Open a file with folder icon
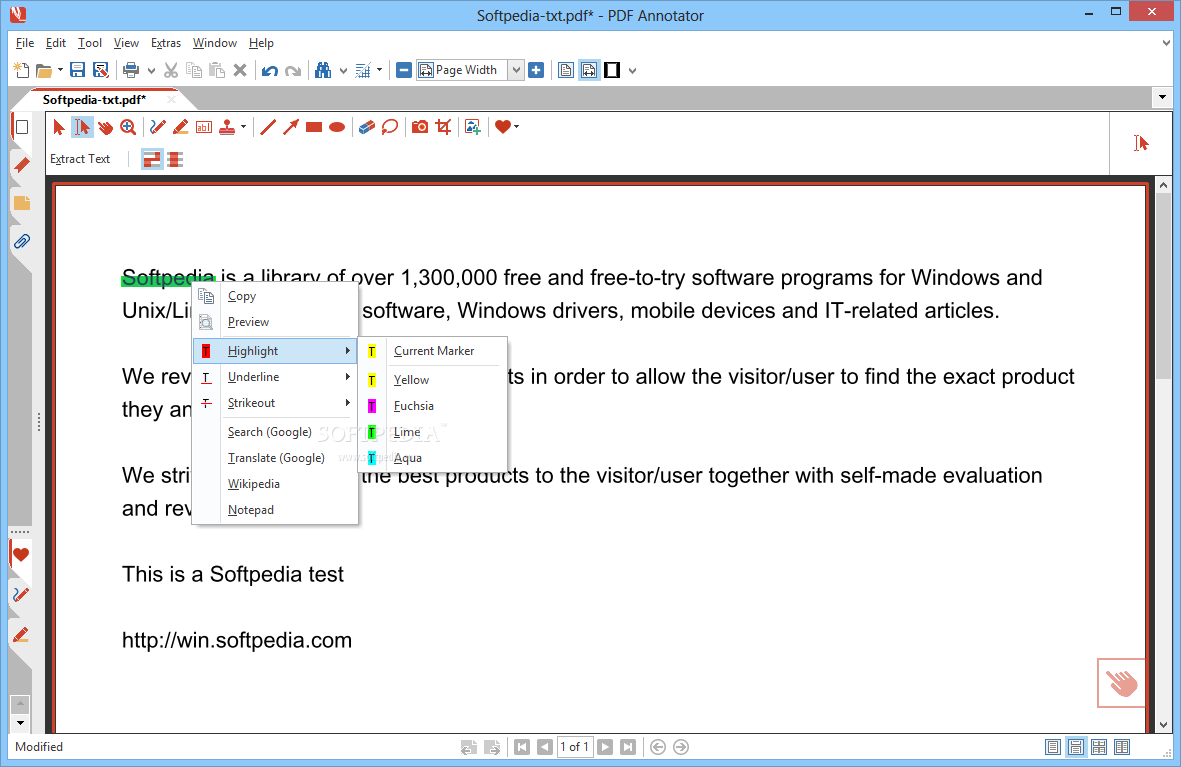 (44, 70)
